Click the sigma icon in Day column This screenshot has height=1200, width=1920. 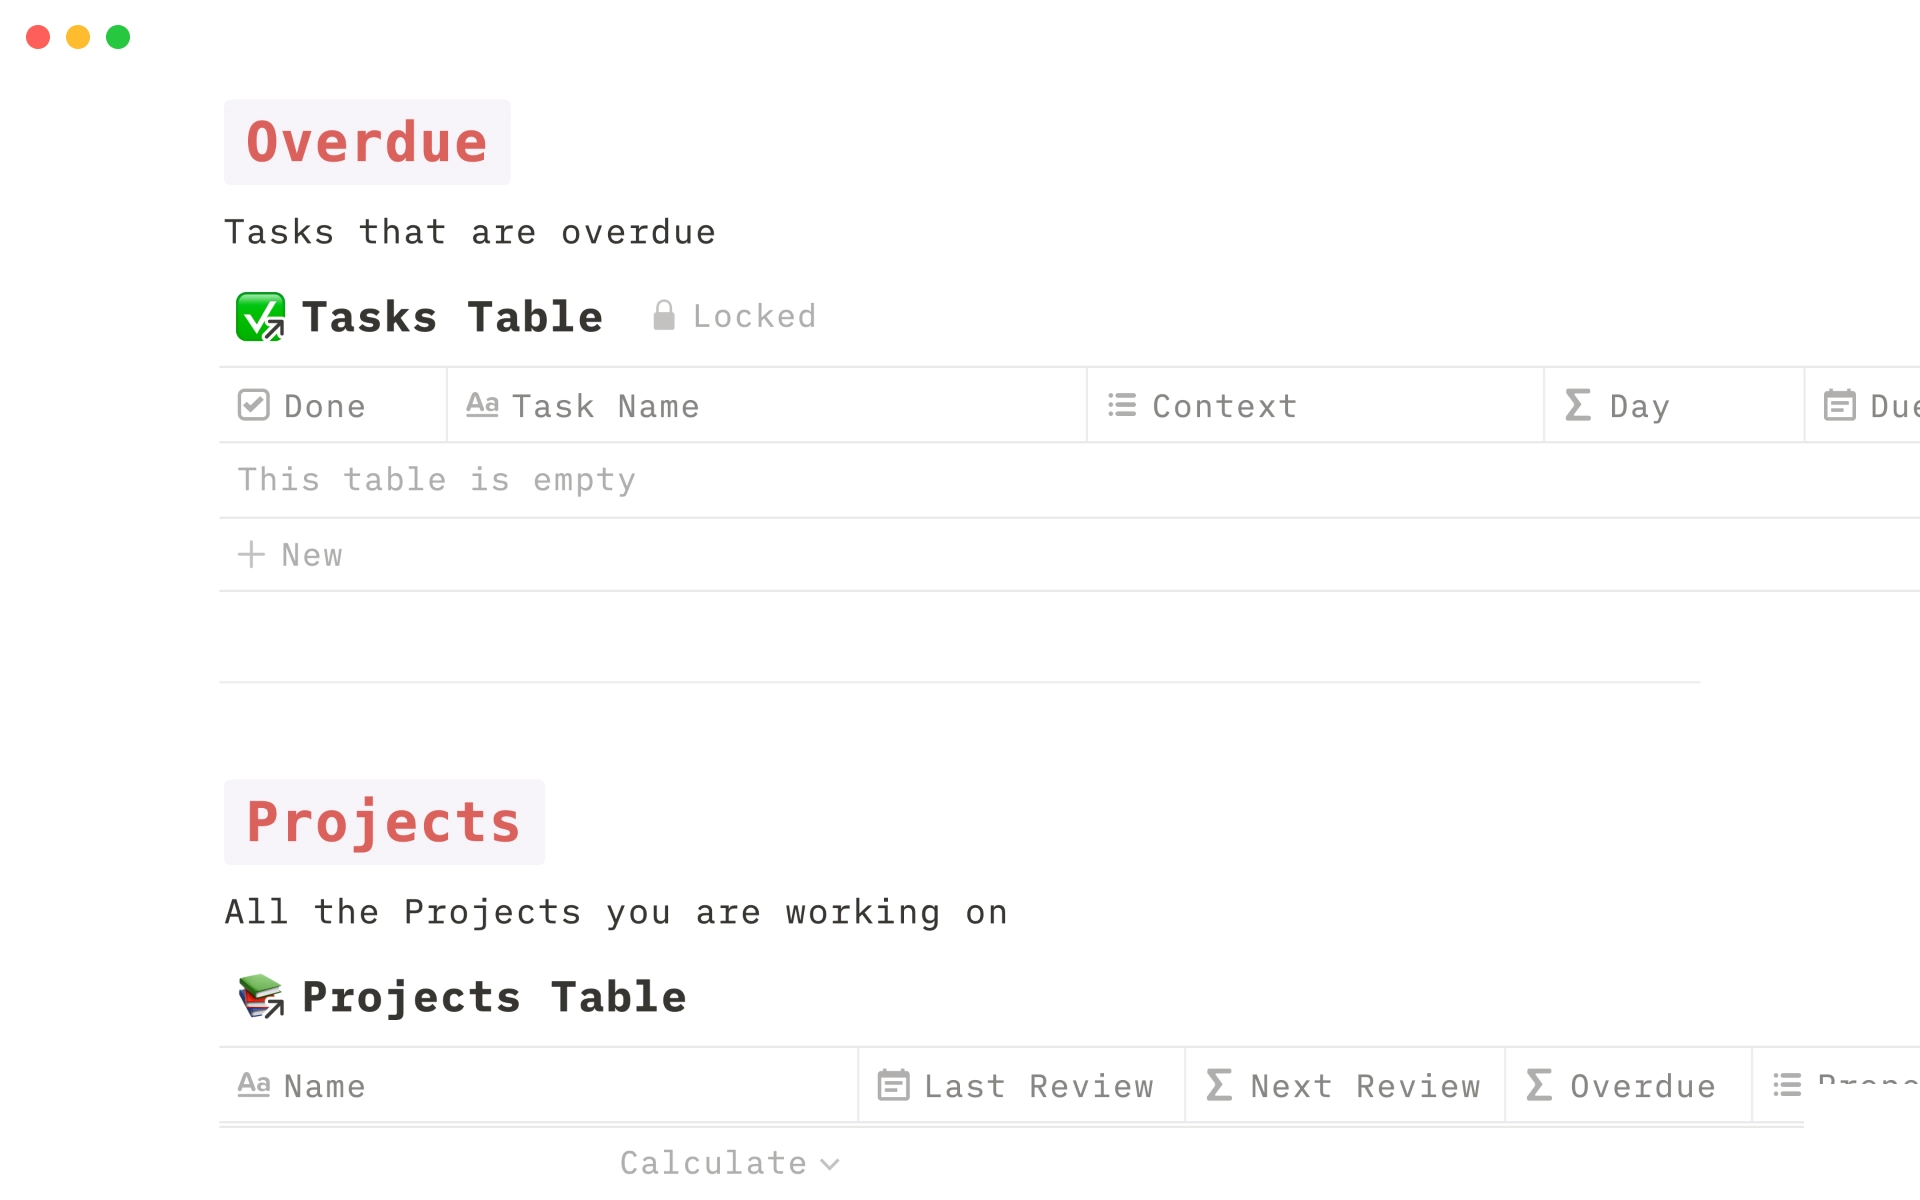[1578, 405]
